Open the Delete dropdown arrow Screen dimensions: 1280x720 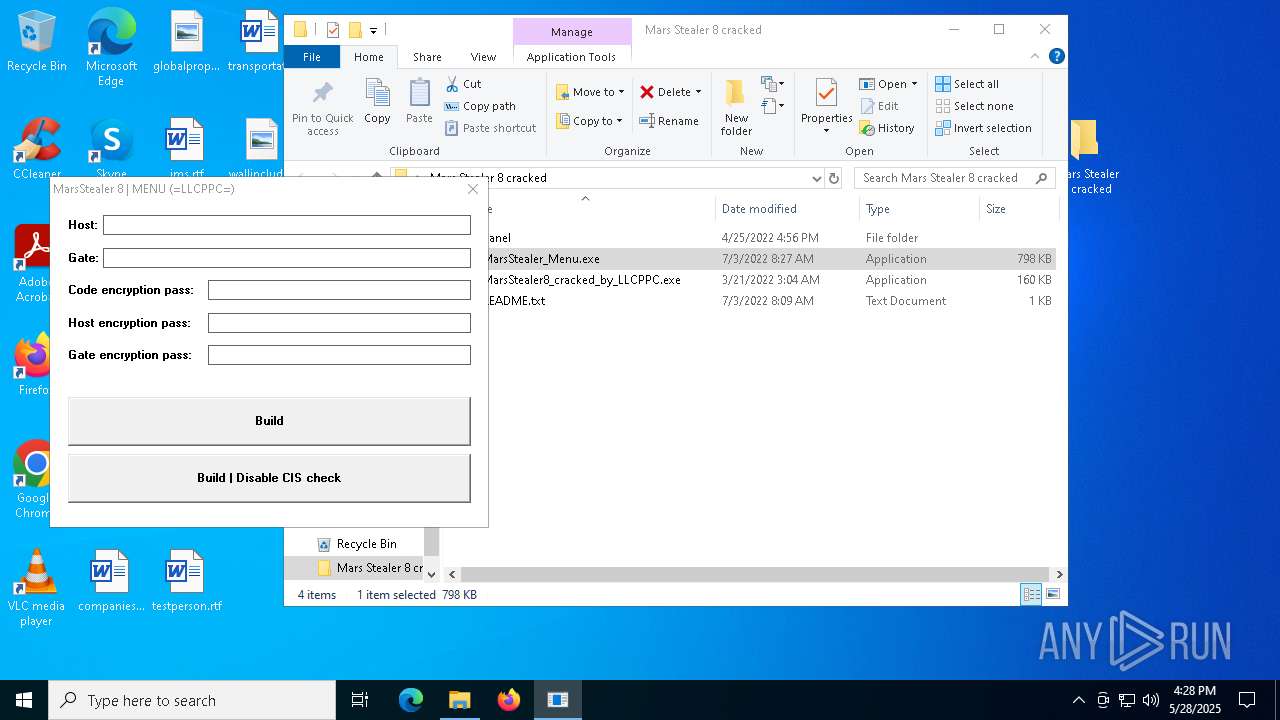[698, 92]
